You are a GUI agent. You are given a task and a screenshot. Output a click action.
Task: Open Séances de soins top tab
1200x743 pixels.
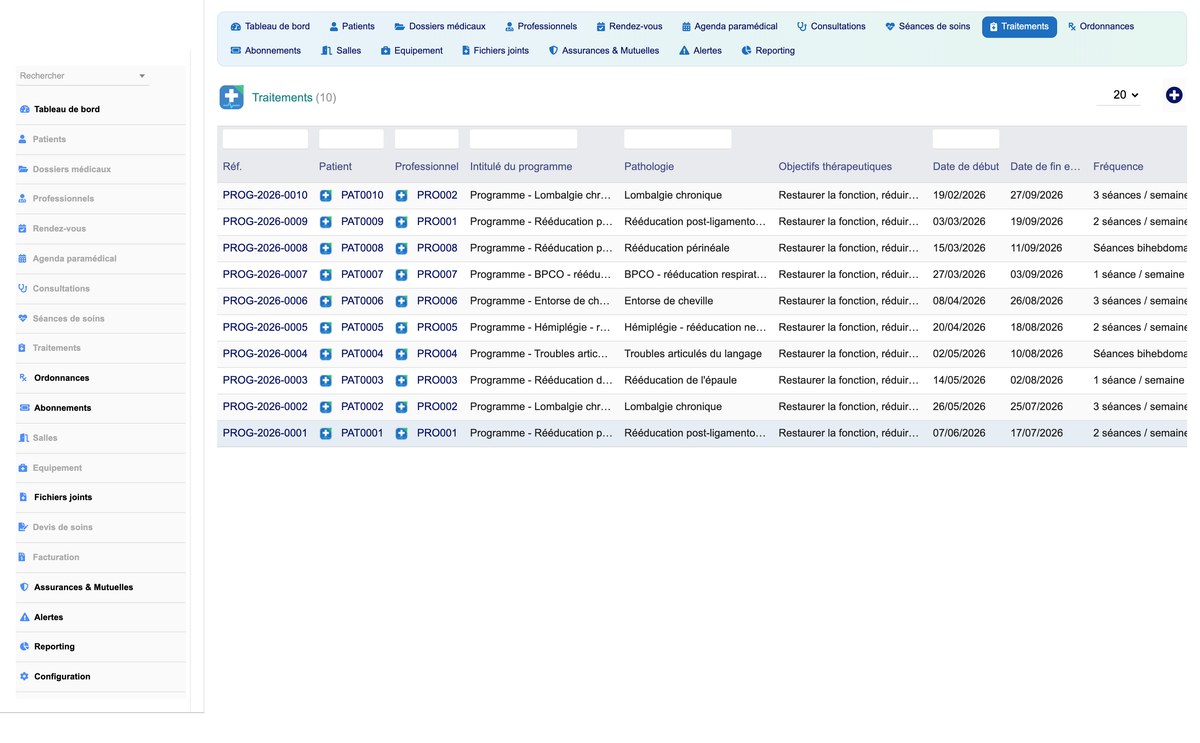coord(928,26)
